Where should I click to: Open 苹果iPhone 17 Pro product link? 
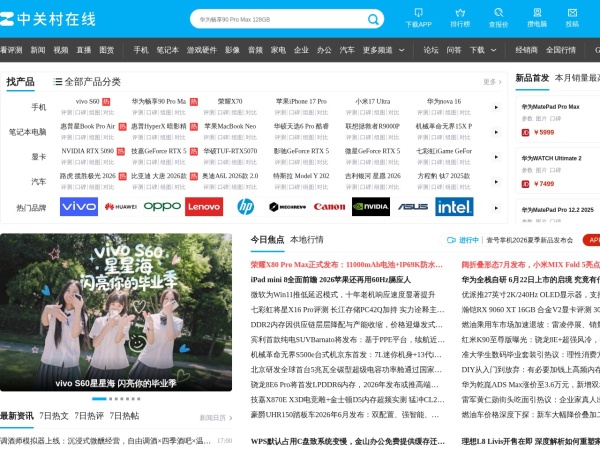301,101
